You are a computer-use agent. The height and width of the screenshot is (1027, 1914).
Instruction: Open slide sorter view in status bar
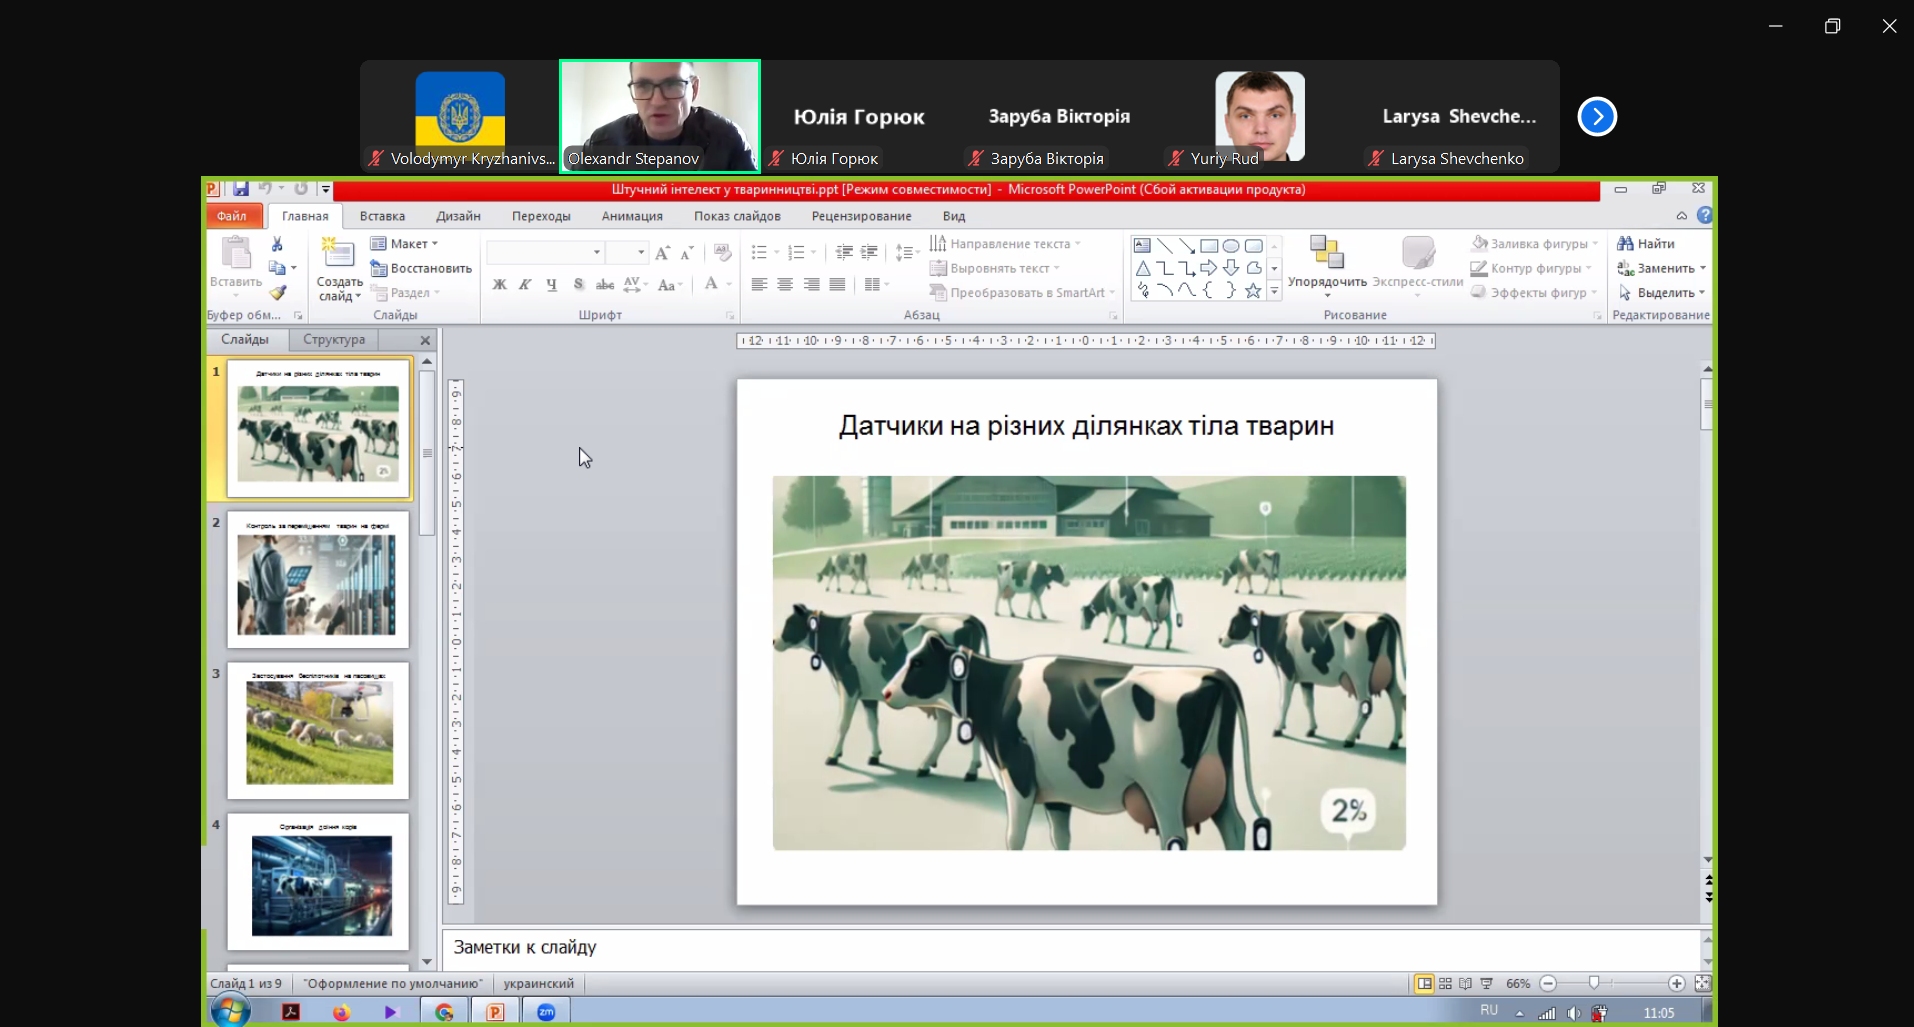[x=1445, y=984]
